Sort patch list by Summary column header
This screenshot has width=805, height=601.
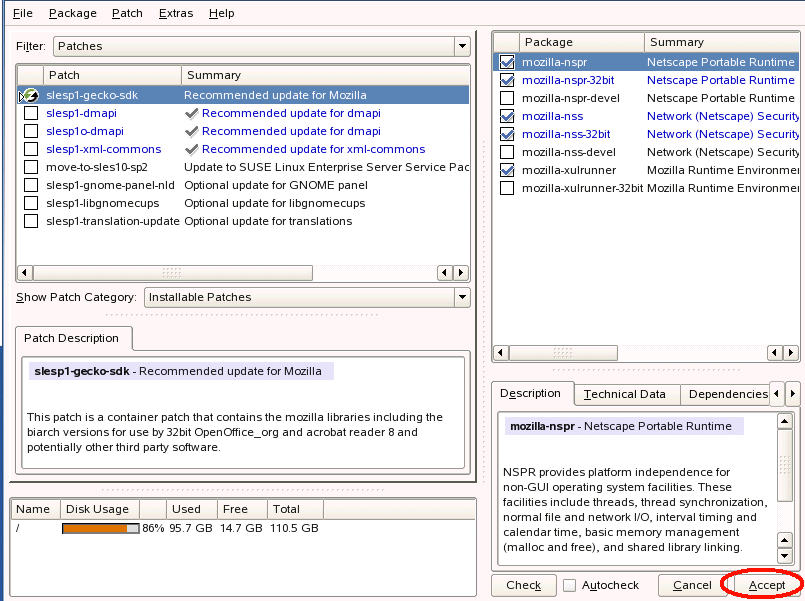click(x=325, y=75)
